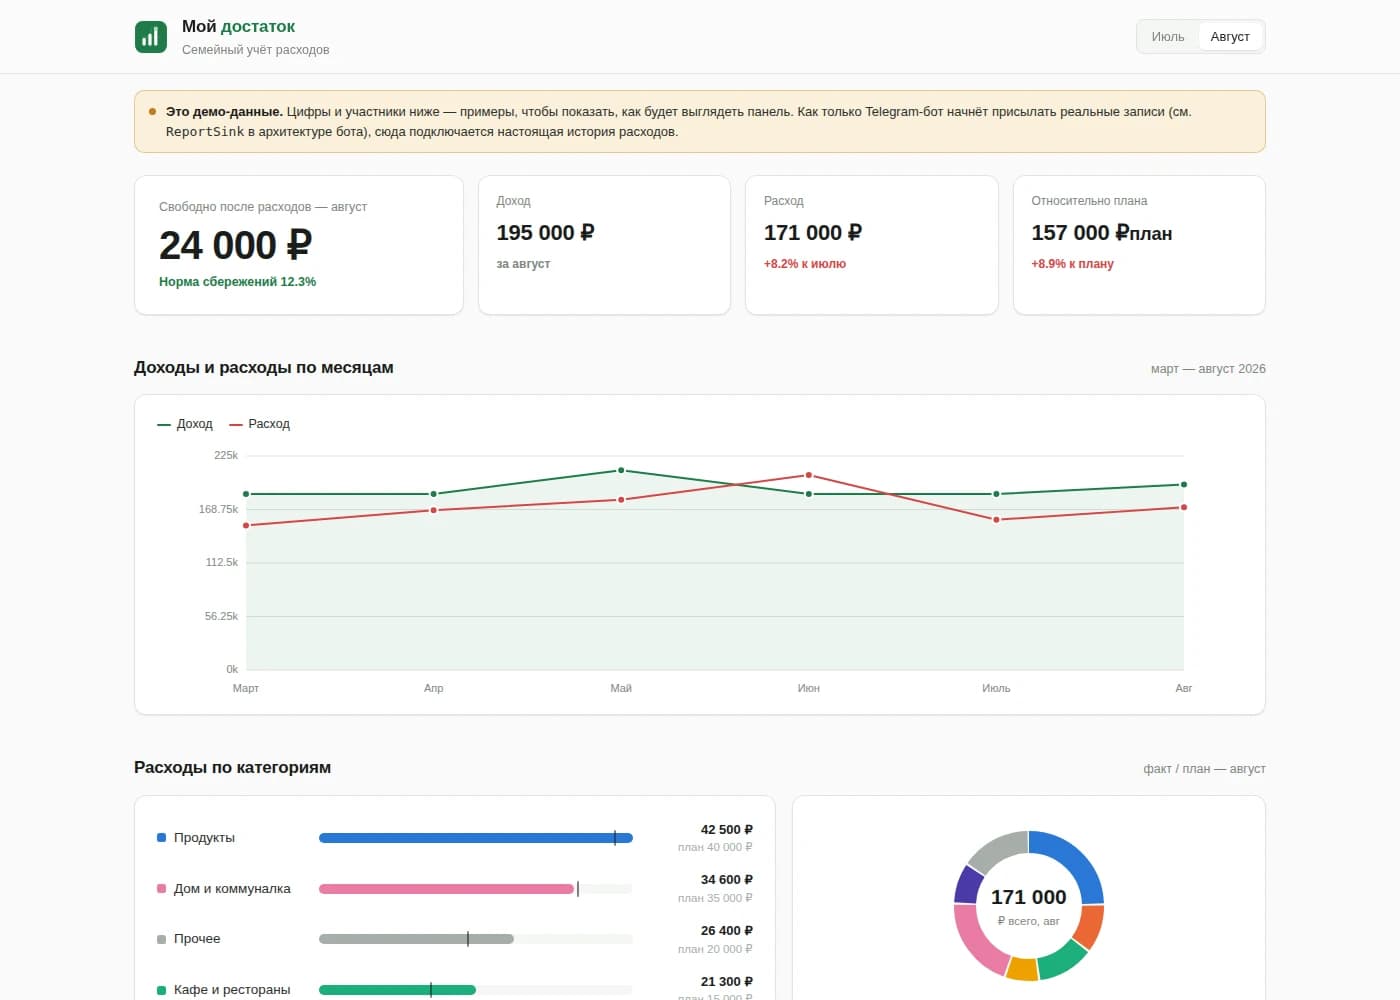Click the Май income data point
This screenshot has height=1000, width=1400.
(621, 470)
